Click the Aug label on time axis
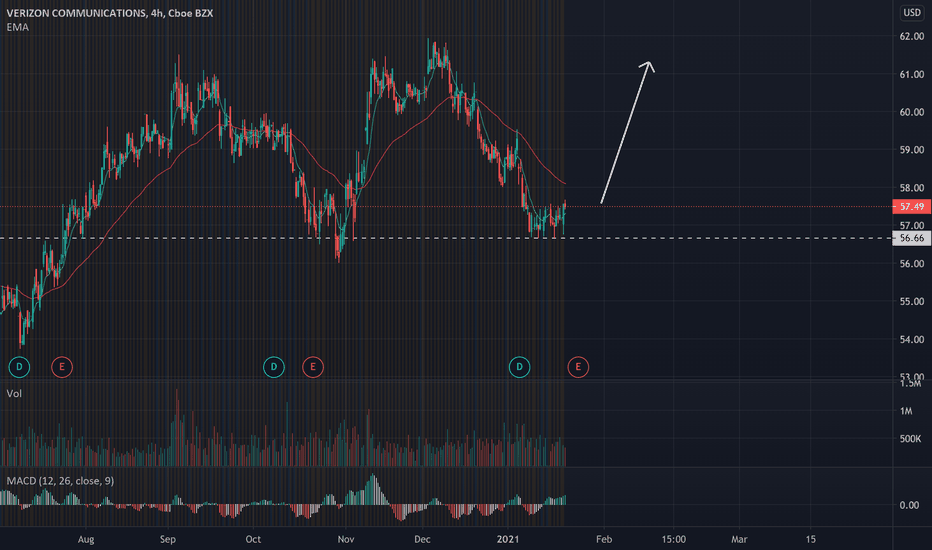Viewport: 932px width, 550px height. coord(86,539)
